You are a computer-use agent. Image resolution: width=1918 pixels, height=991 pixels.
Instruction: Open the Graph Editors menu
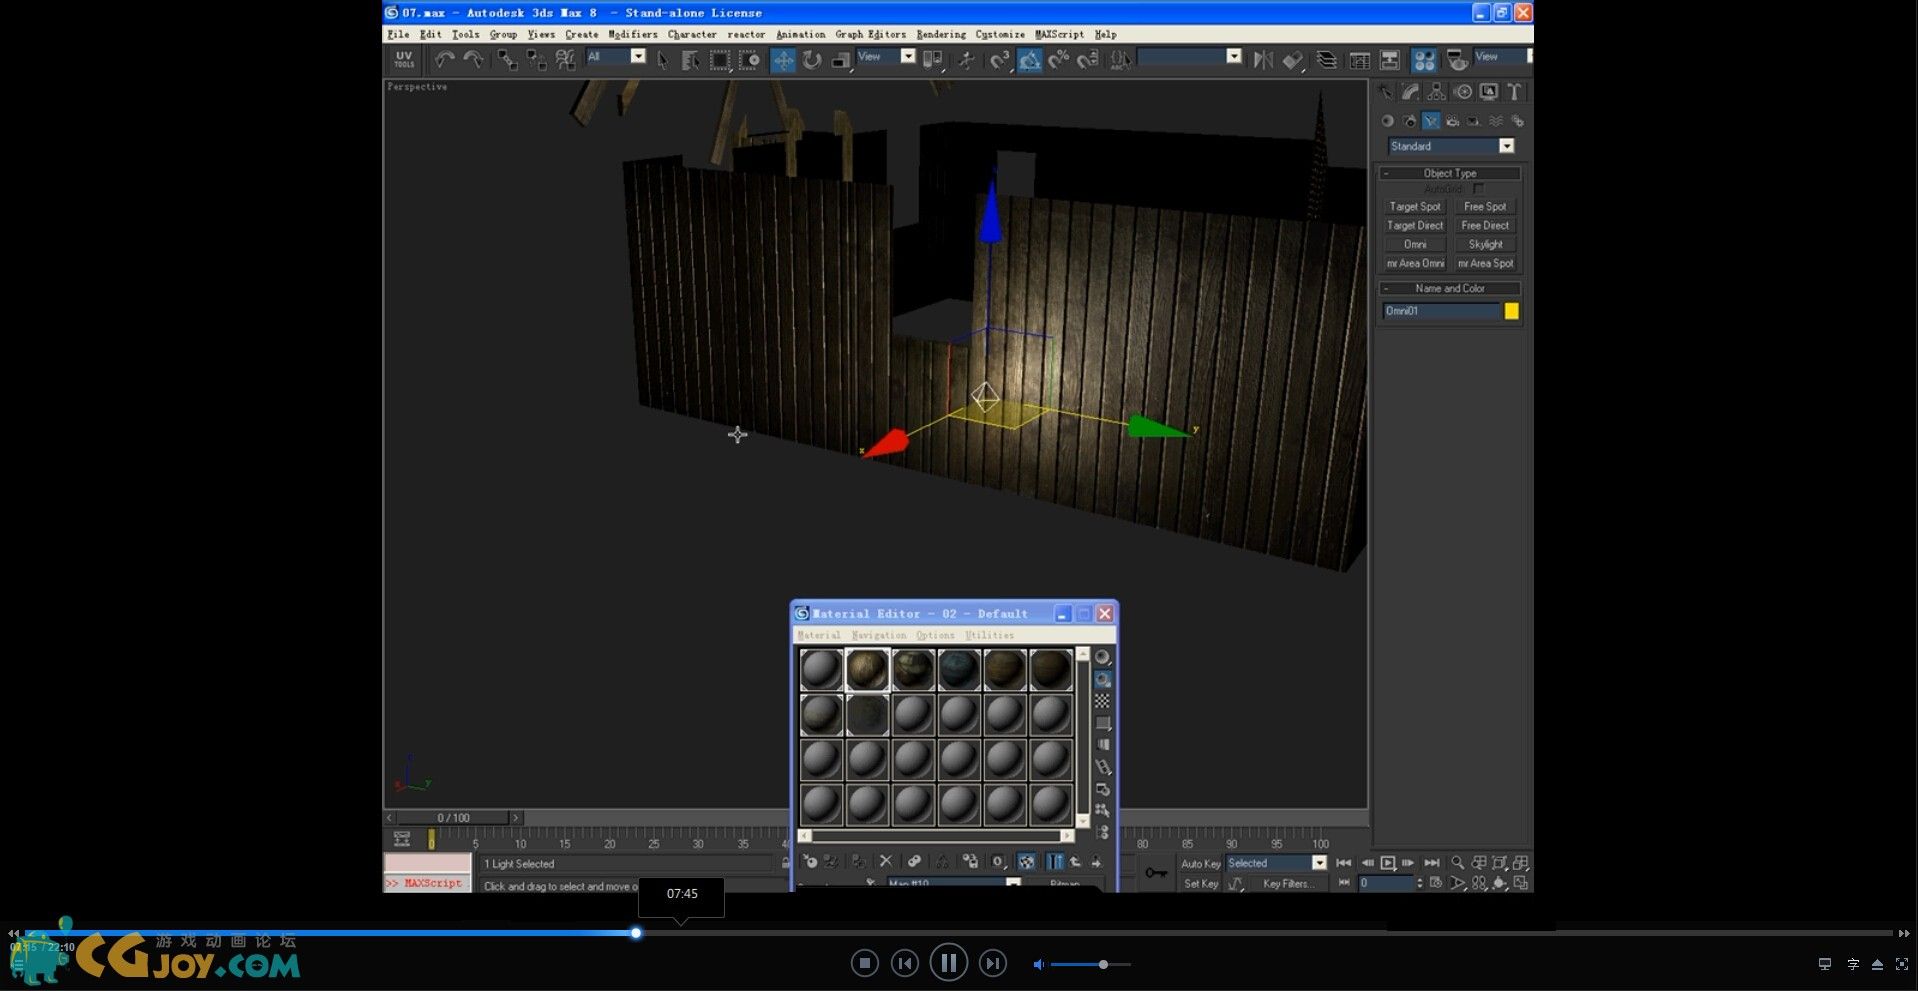pos(870,34)
